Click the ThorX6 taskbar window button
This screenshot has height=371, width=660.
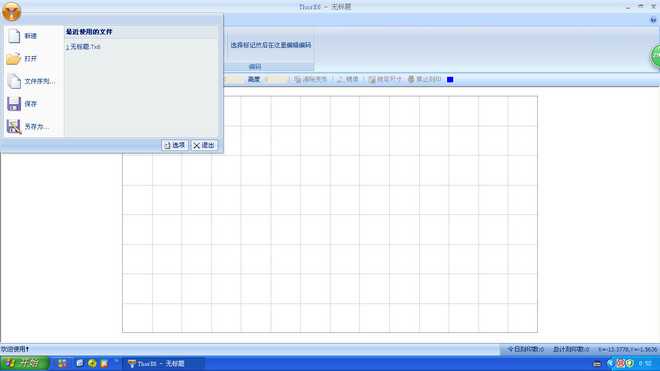(x=163, y=363)
